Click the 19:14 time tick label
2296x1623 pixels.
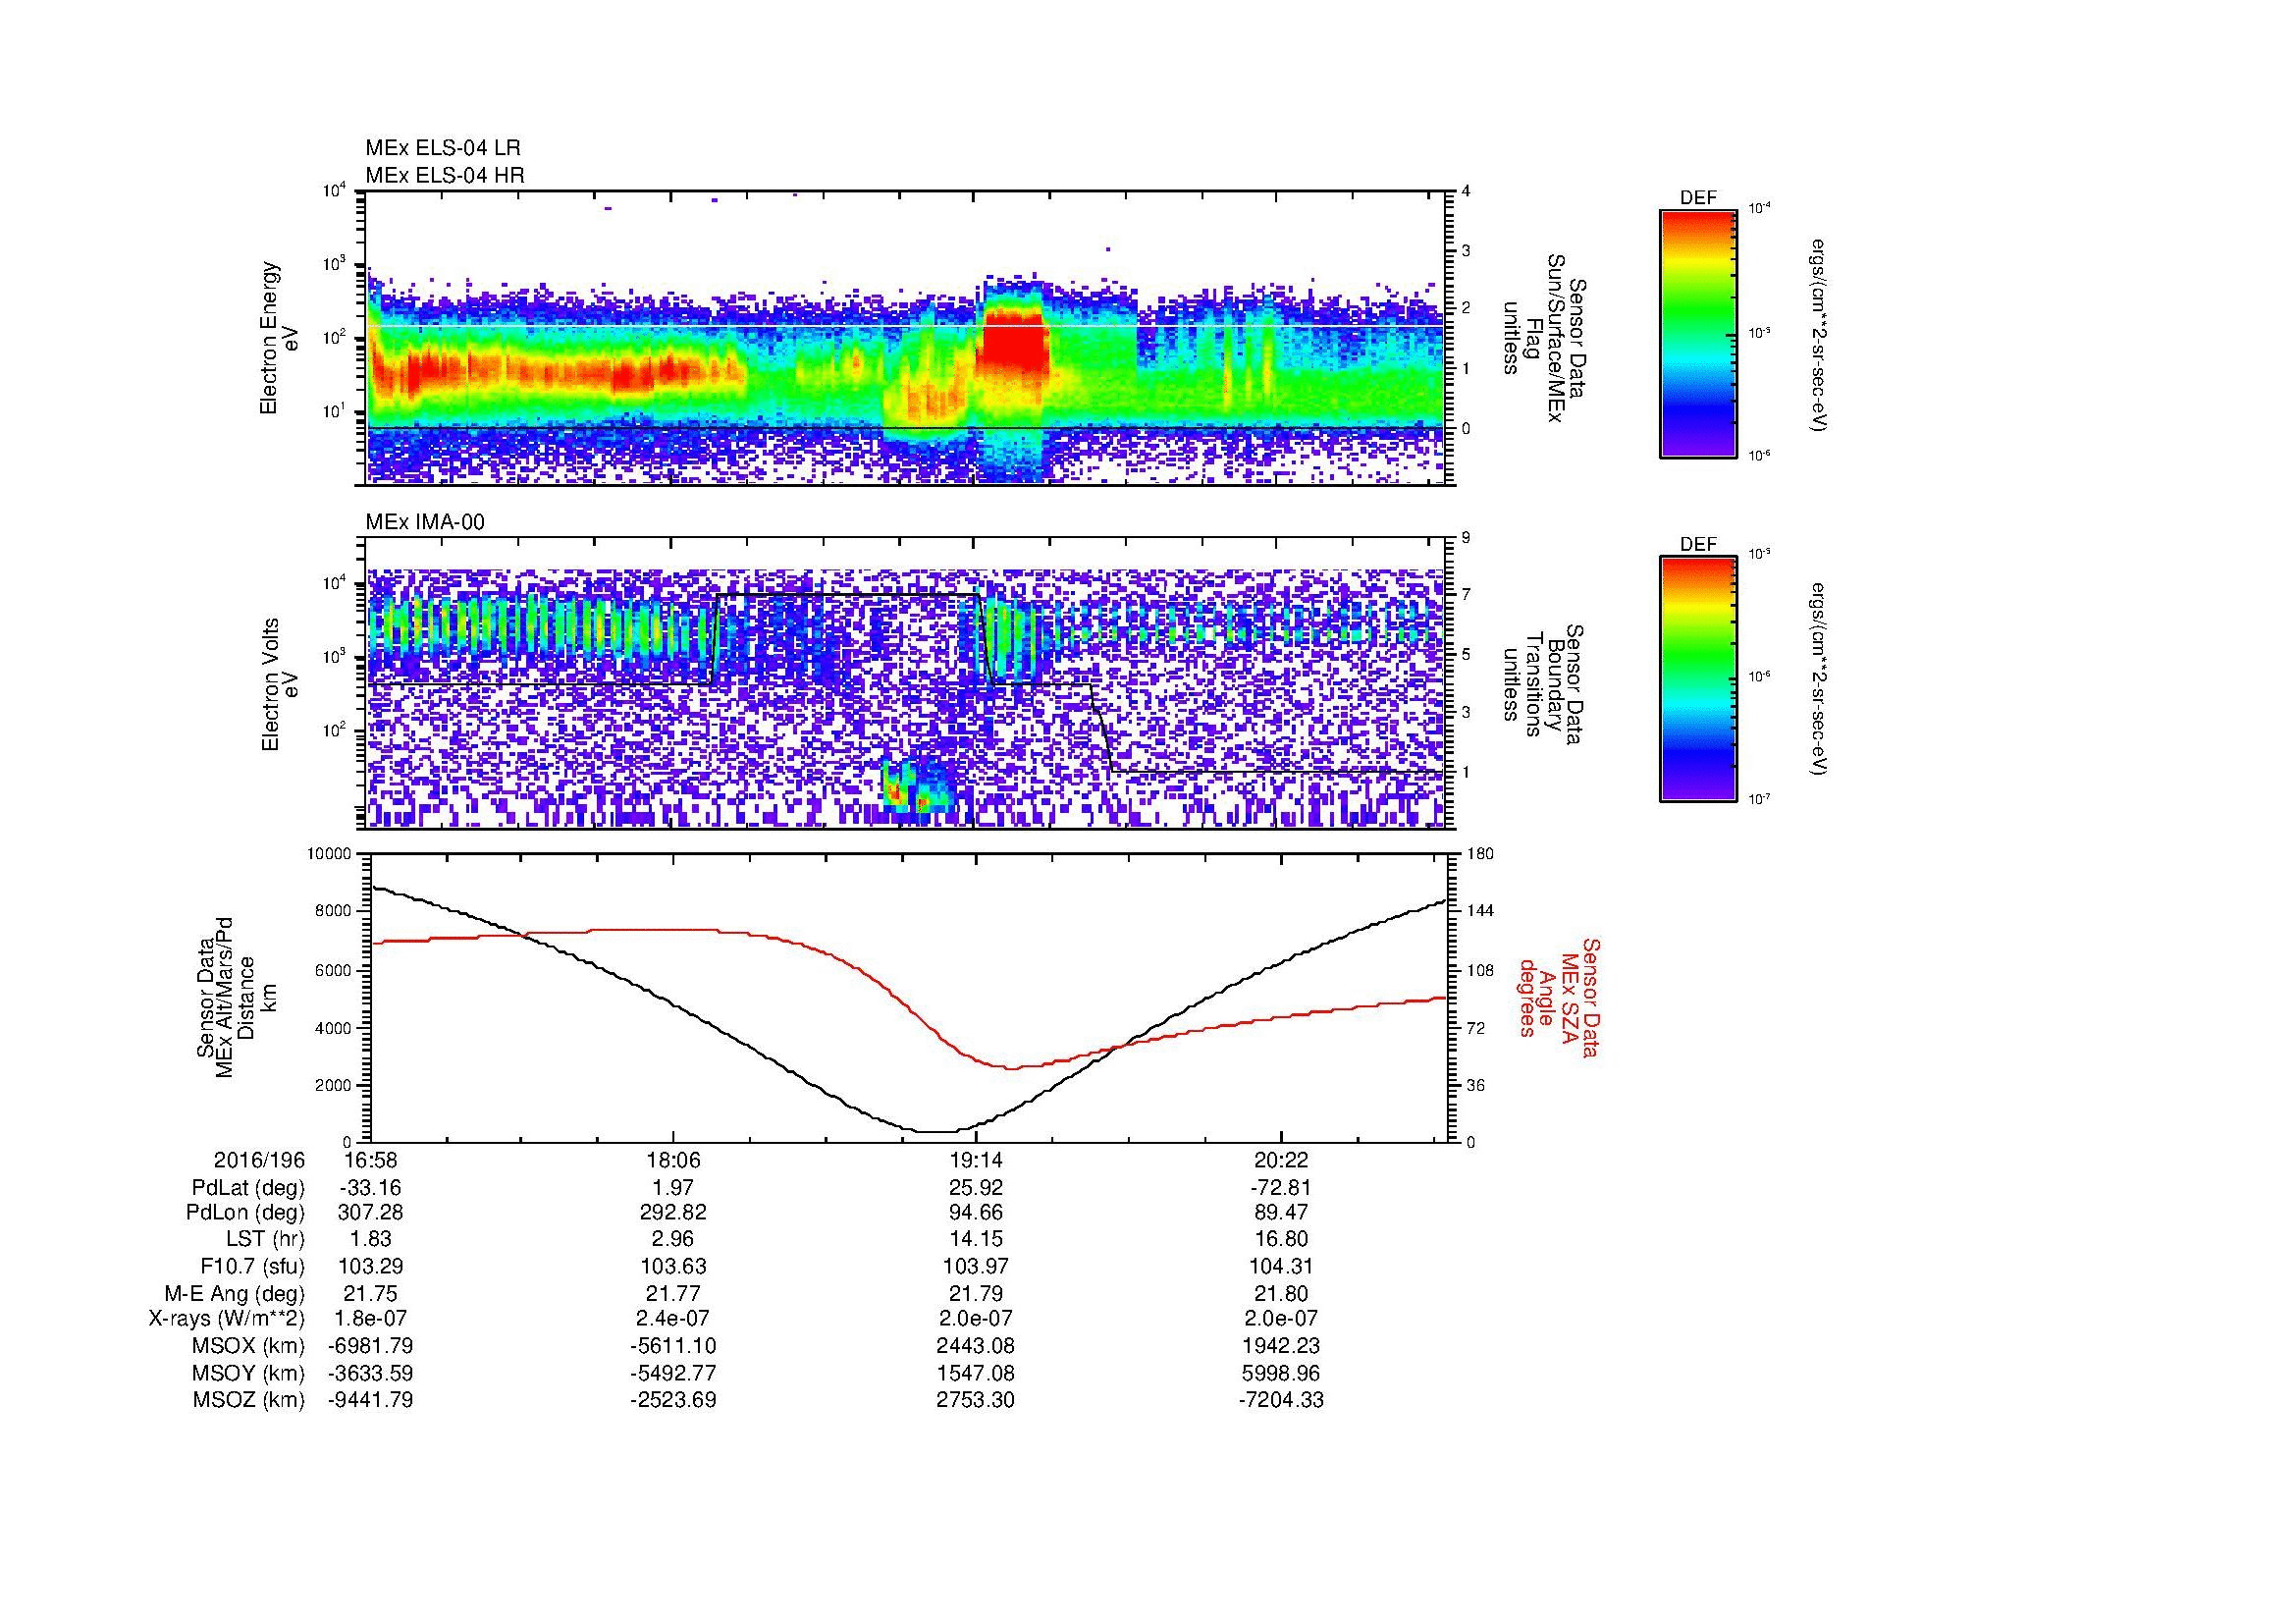[x=976, y=1161]
